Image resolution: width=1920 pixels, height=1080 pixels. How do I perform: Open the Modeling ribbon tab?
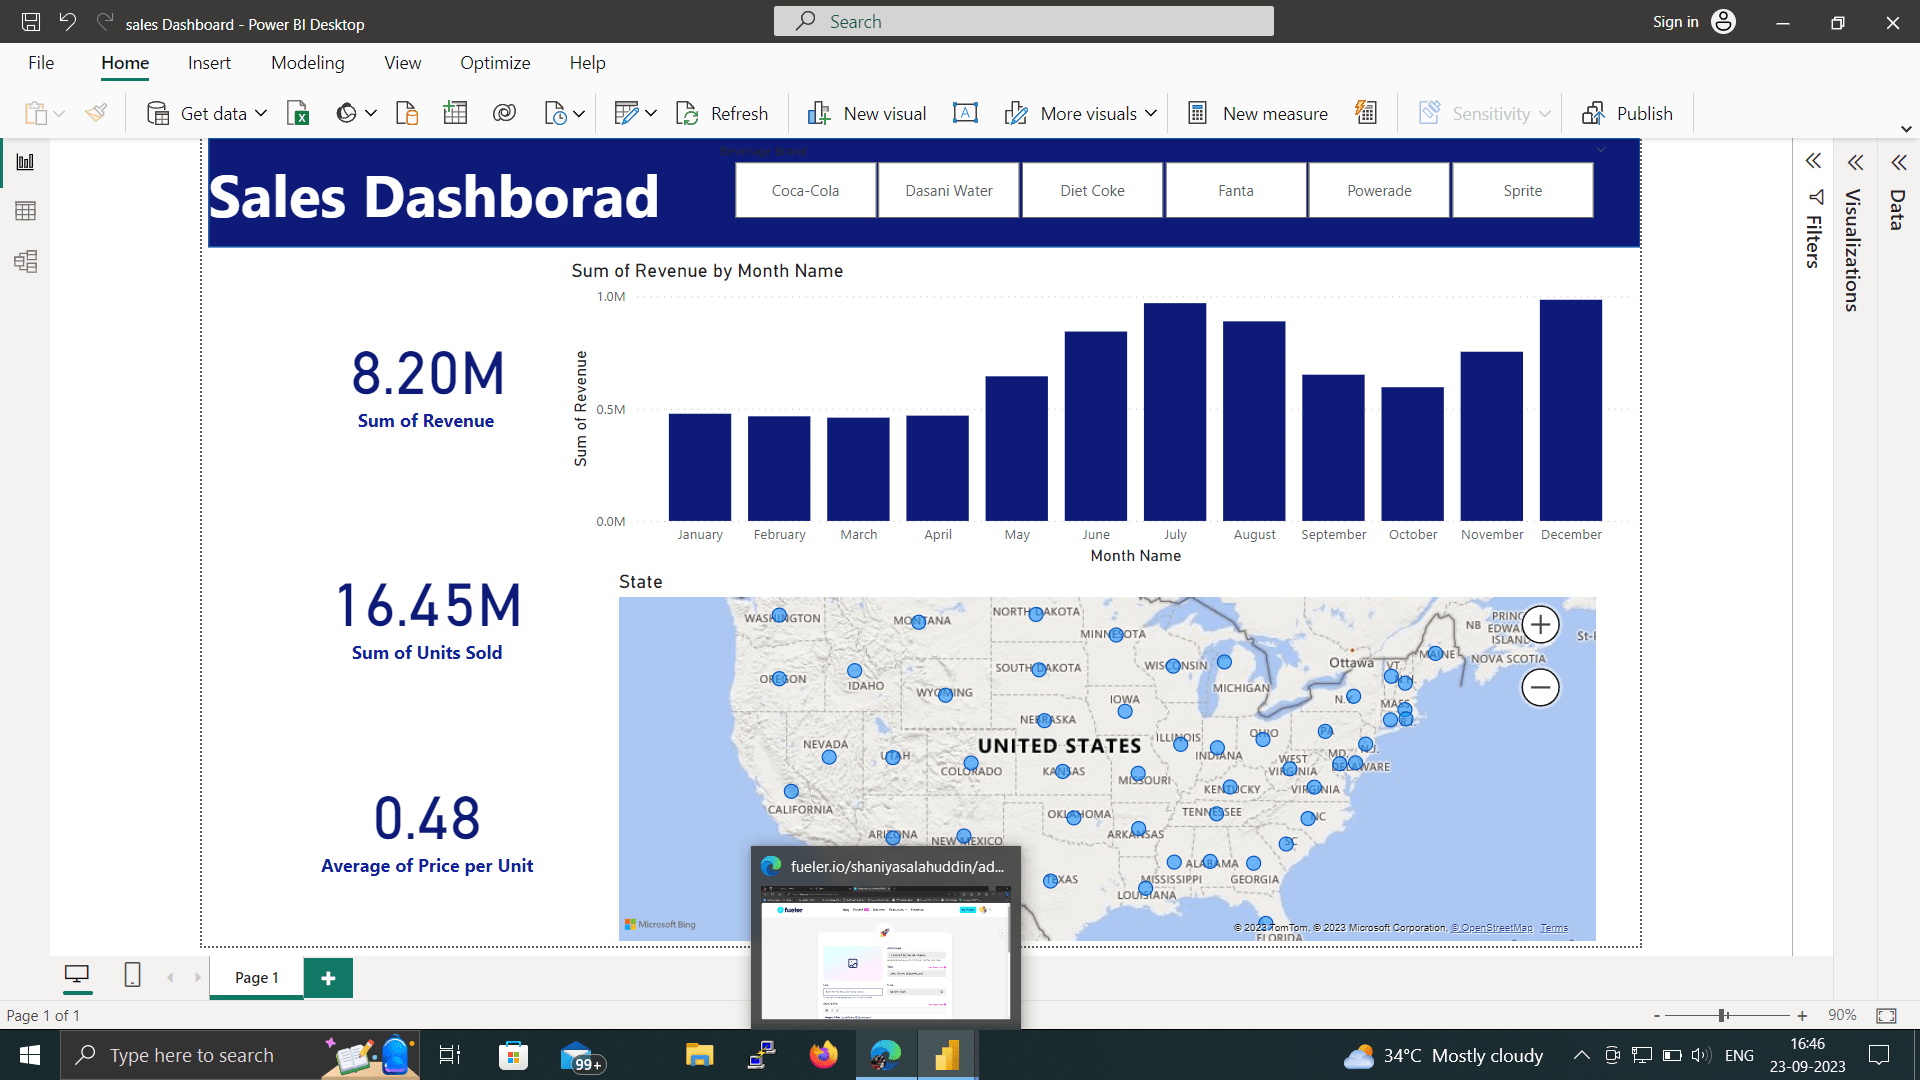coord(307,63)
